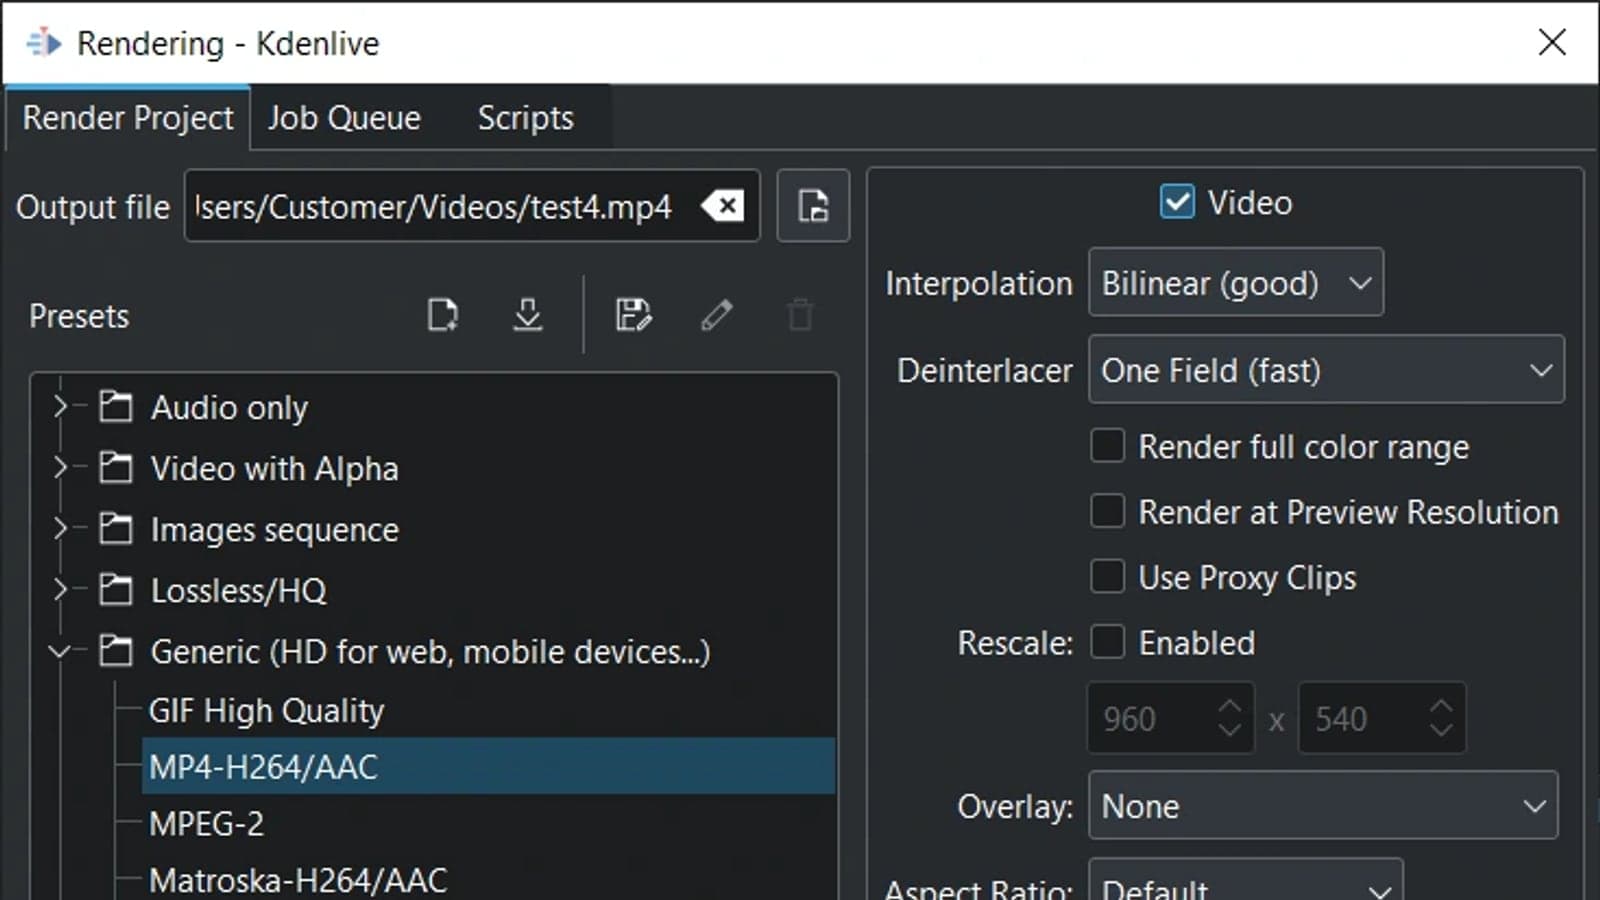The height and width of the screenshot is (900, 1600).
Task: Expand the Audio only preset group
Action: click(59, 407)
